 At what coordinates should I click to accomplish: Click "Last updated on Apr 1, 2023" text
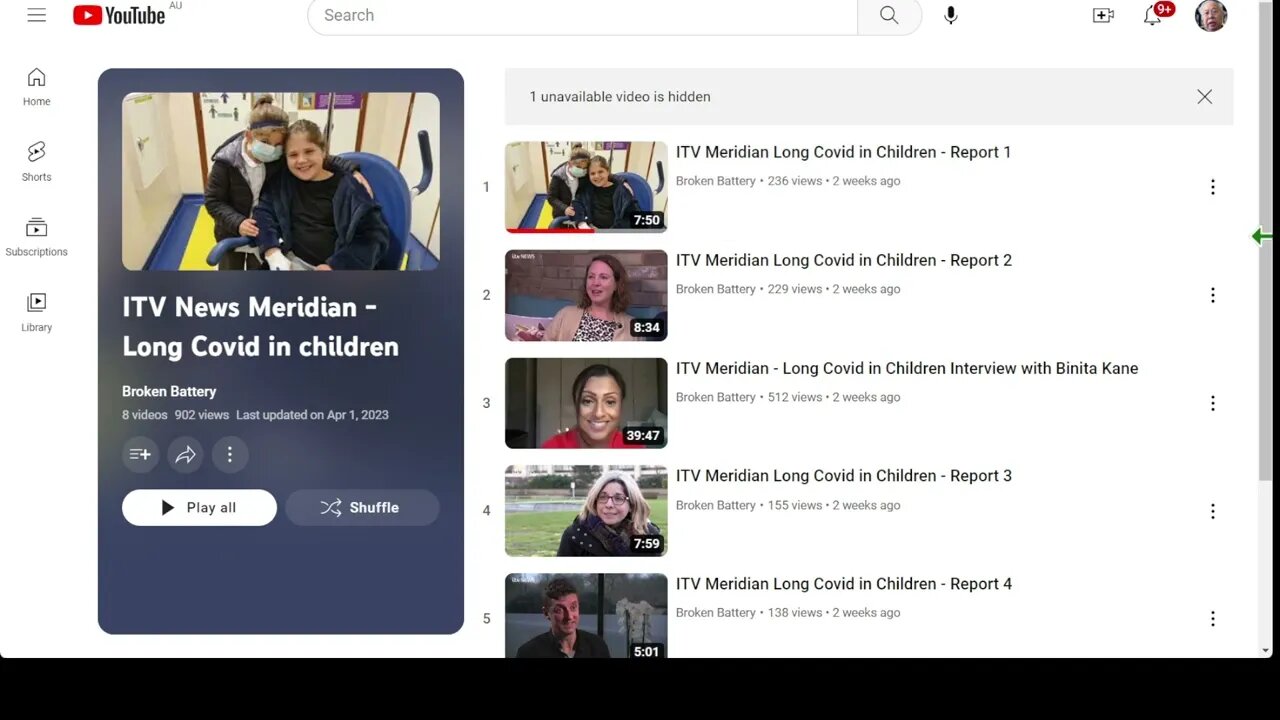coord(312,415)
